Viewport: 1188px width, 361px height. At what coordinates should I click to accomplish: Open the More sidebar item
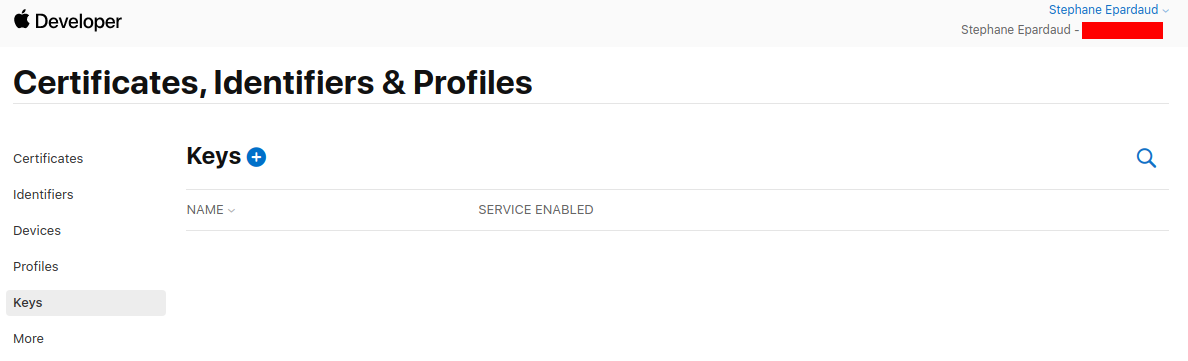pyautogui.click(x=29, y=338)
